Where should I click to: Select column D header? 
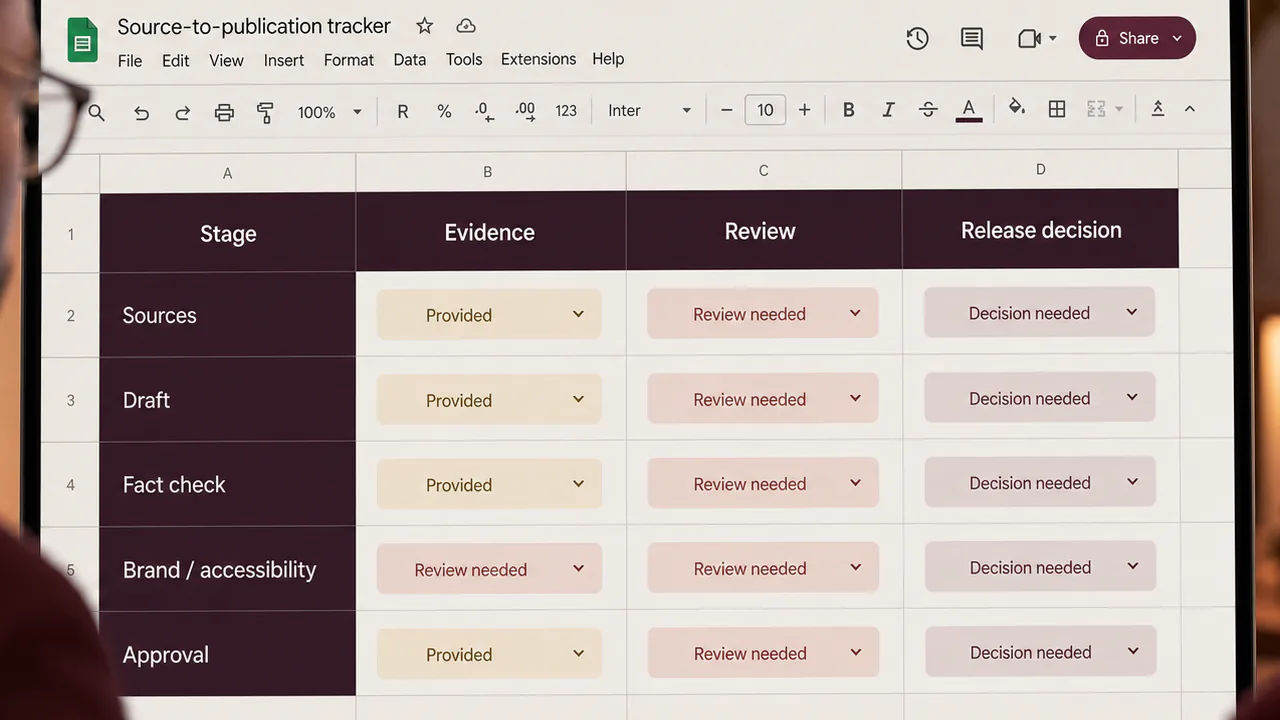pos(1040,170)
